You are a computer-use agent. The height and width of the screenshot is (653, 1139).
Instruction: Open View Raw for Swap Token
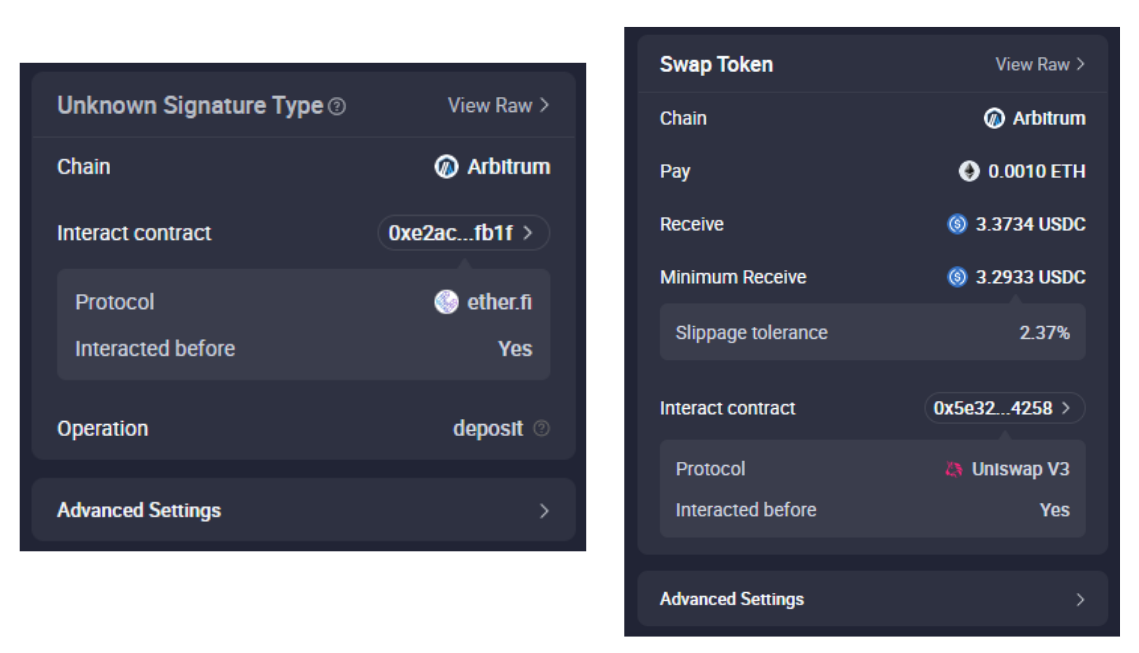(1040, 64)
